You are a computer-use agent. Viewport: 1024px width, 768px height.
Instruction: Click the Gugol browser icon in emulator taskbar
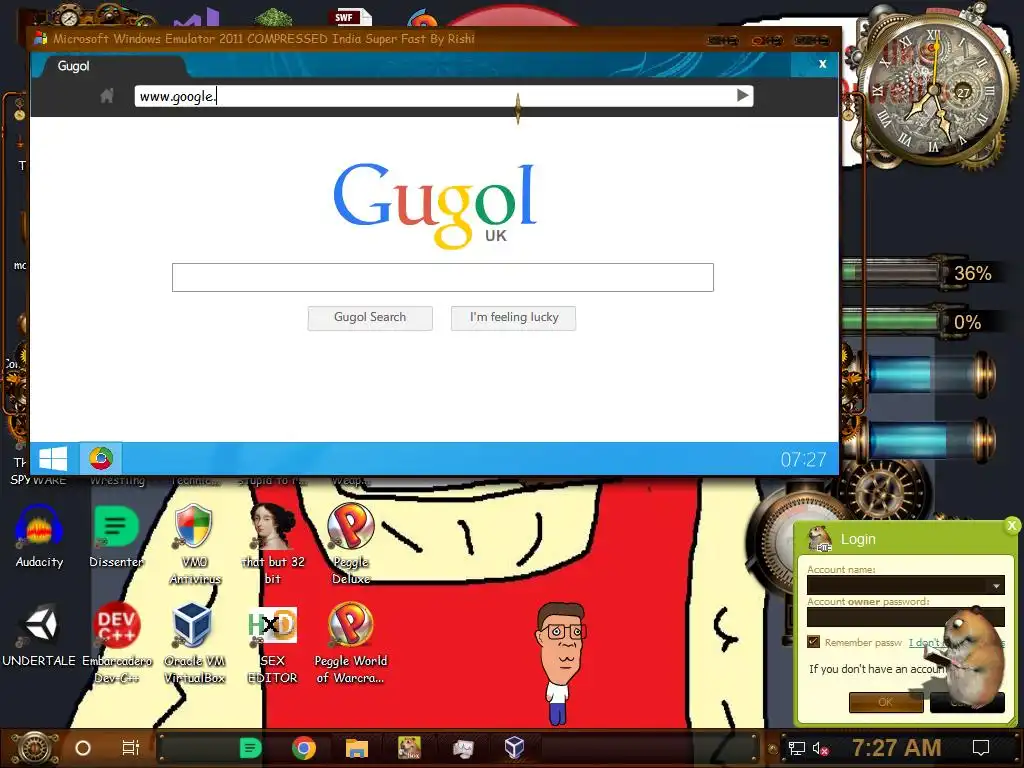click(101, 458)
